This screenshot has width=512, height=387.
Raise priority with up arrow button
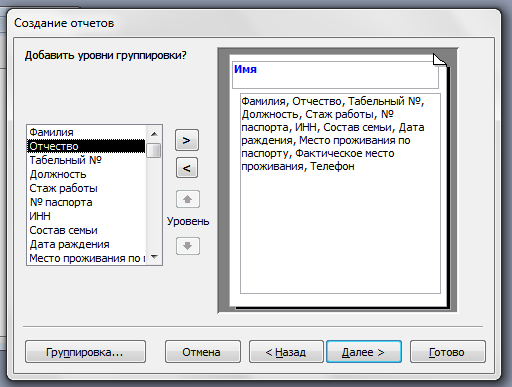(x=188, y=199)
